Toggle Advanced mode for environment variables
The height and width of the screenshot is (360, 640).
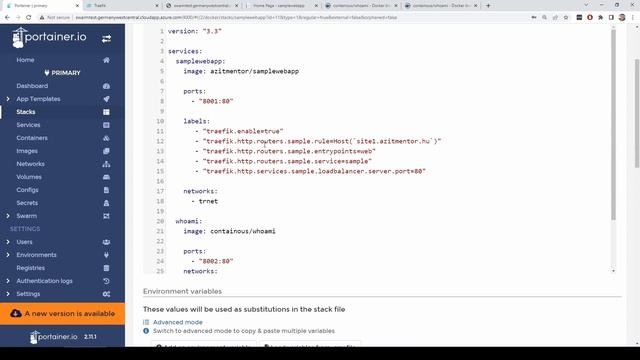pos(178,322)
